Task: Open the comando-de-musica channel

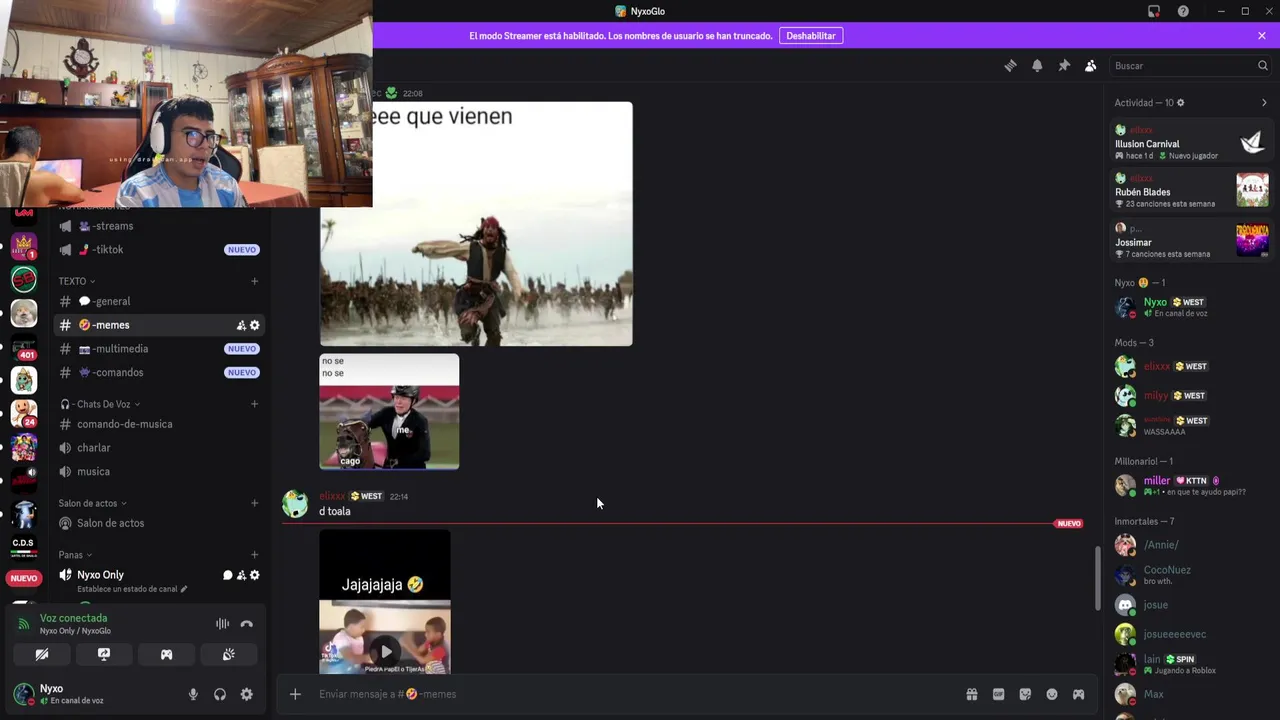Action: click(159, 424)
